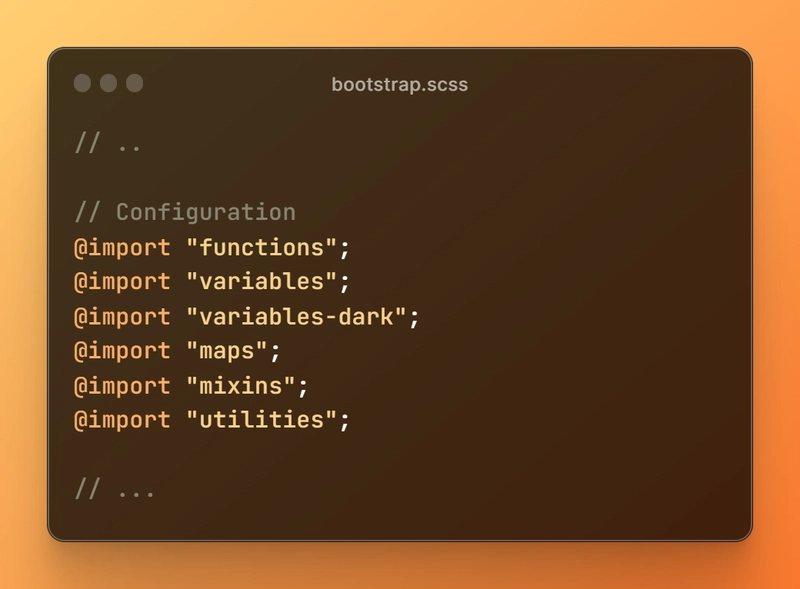Click the bootstrap.scss window title
The width and height of the screenshot is (800, 589).
coord(399,85)
